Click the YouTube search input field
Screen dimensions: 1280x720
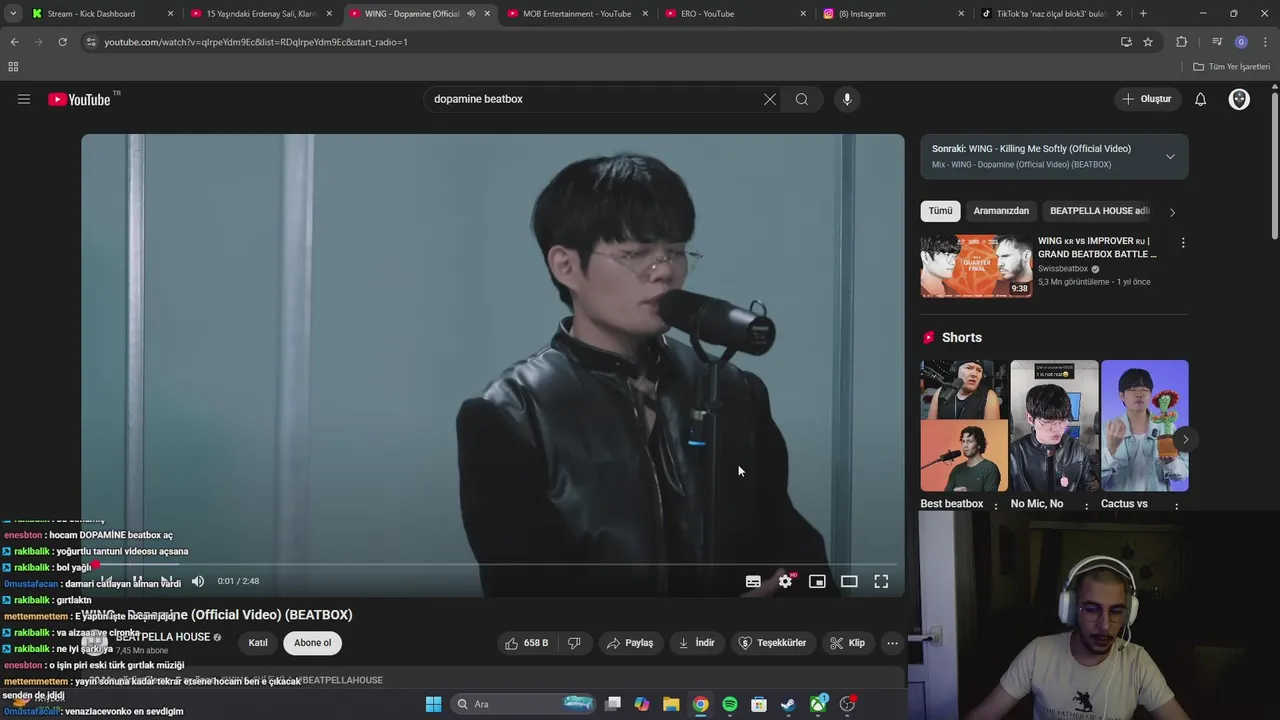click(590, 99)
